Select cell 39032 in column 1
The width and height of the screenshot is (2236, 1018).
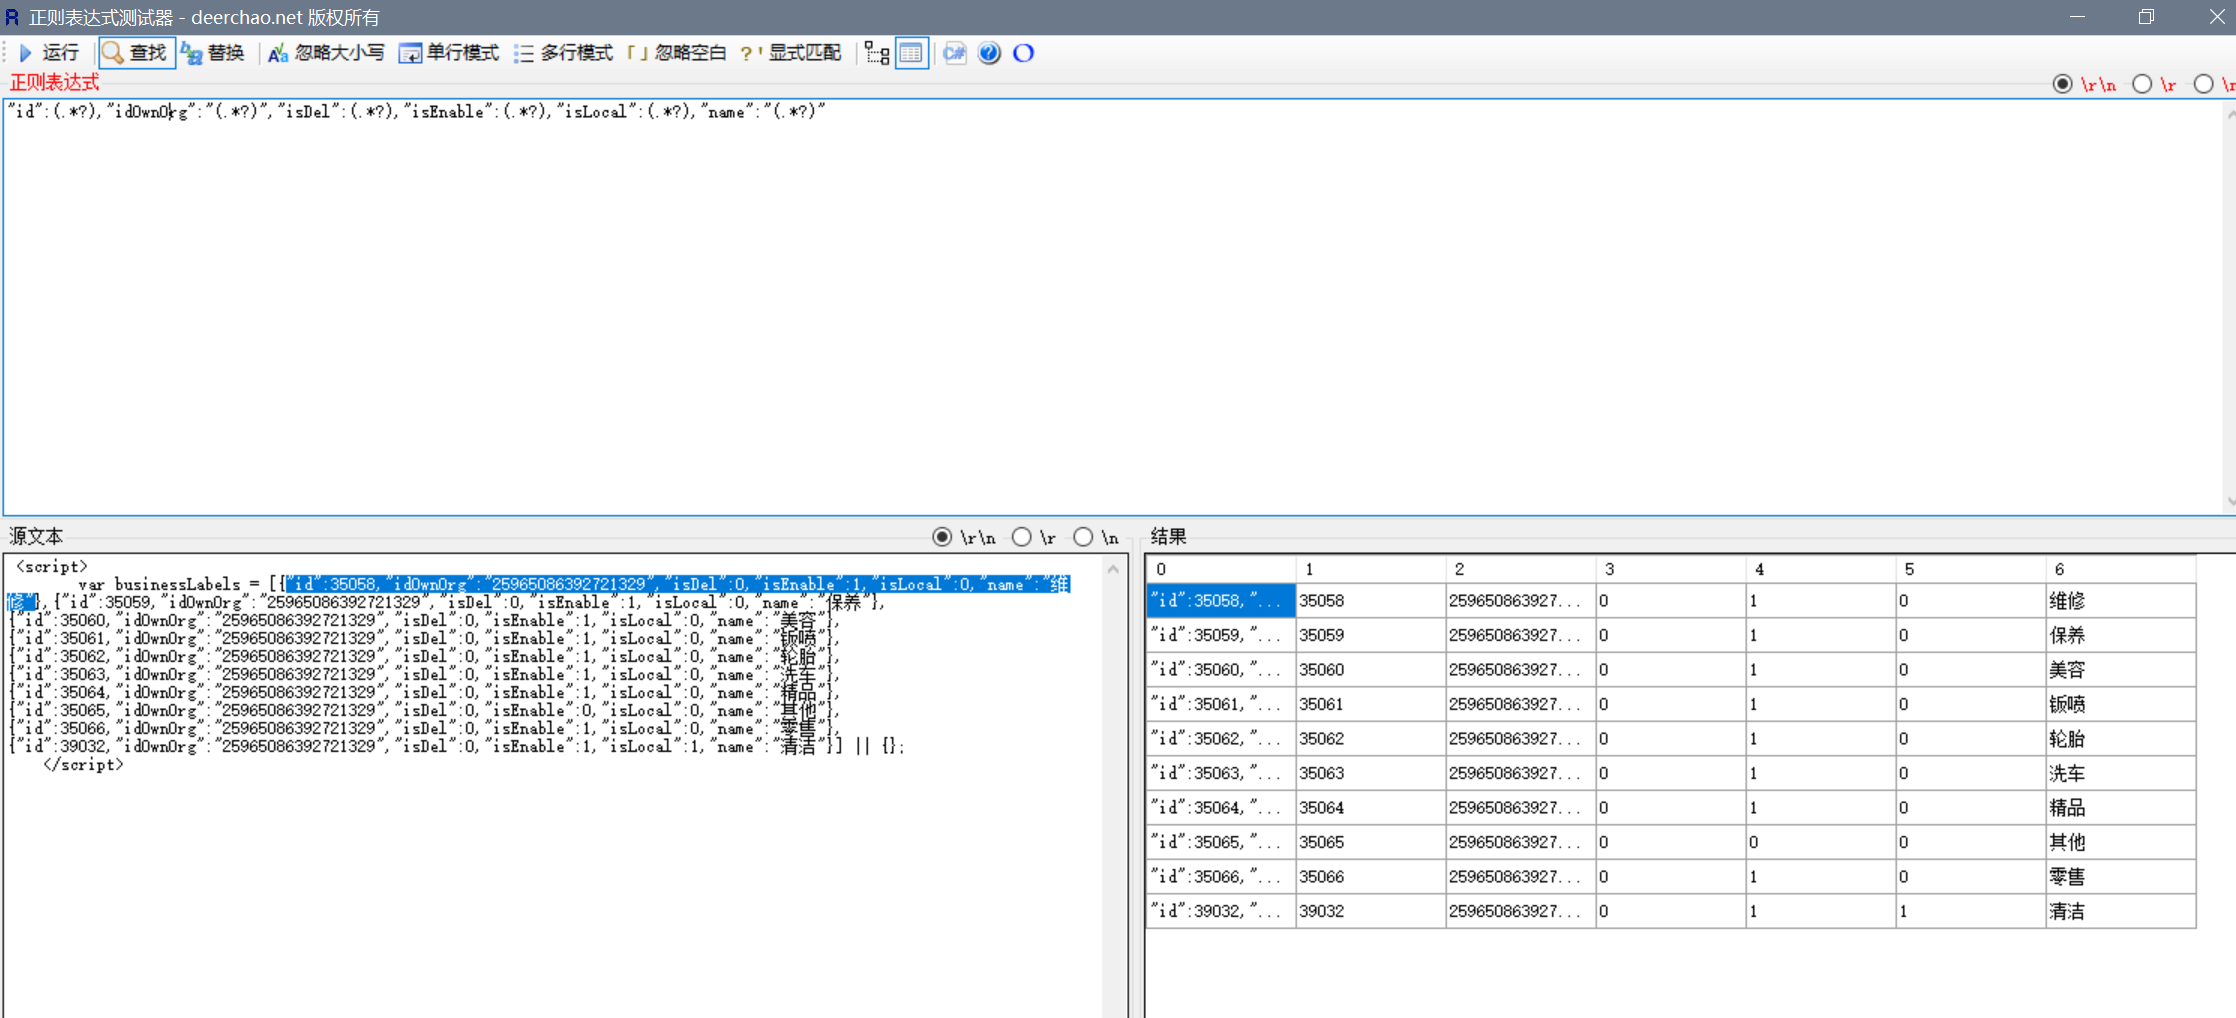1370,911
